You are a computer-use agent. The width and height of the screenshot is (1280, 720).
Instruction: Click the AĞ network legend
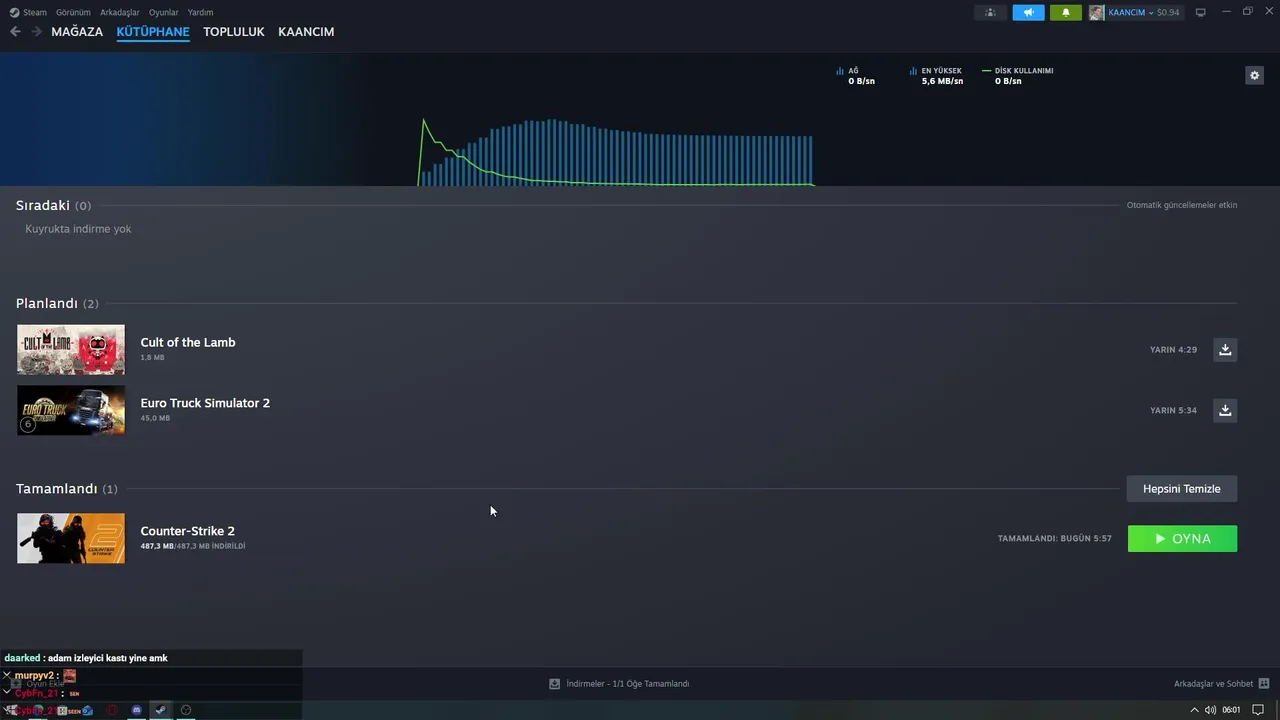(x=855, y=76)
